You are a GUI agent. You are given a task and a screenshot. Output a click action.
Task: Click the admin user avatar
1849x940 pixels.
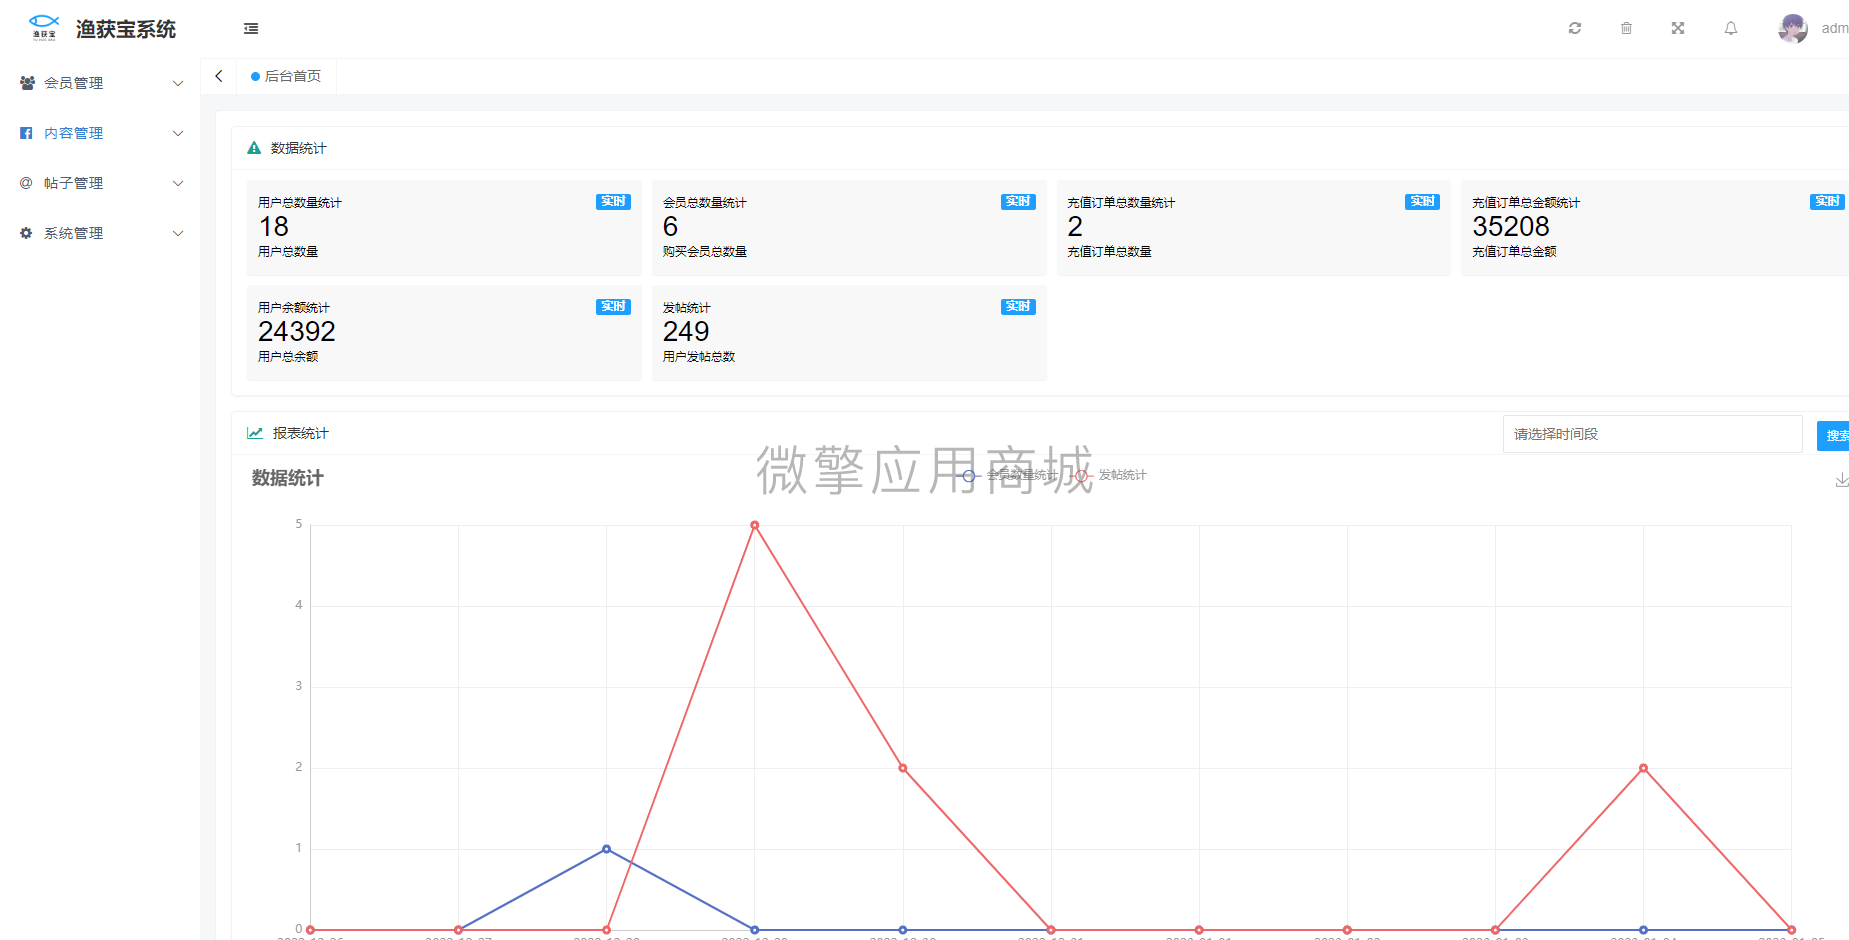[x=1793, y=28]
